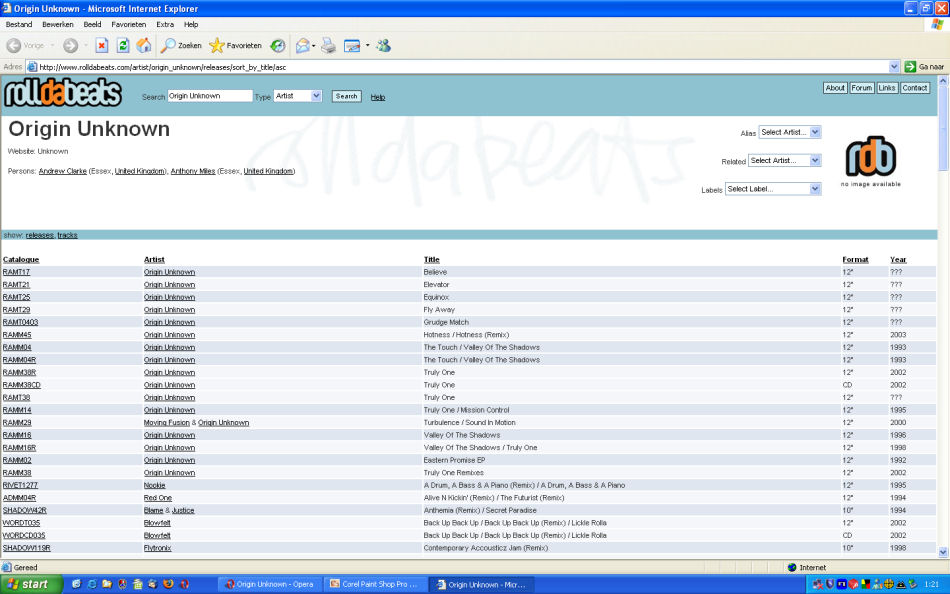Open the Back button history dropdown arrow
950x594 pixels.
tap(52, 45)
